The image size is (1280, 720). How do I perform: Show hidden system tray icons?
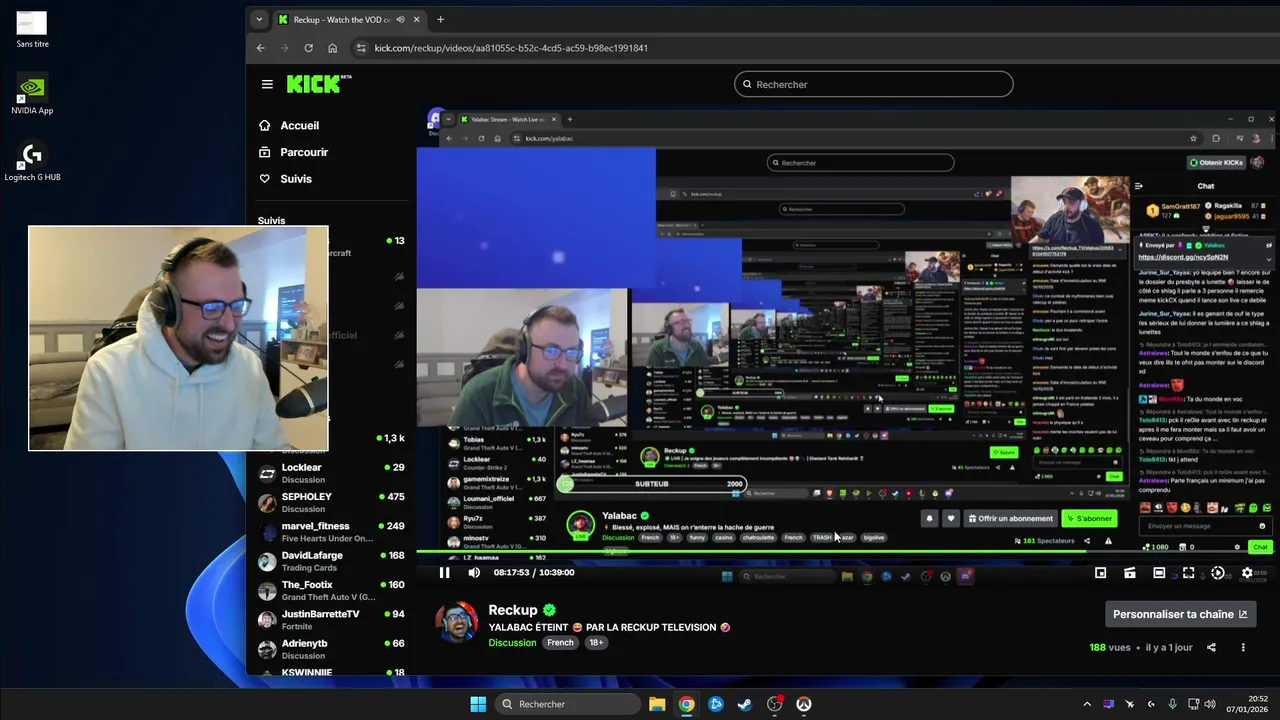pyautogui.click(x=1087, y=704)
